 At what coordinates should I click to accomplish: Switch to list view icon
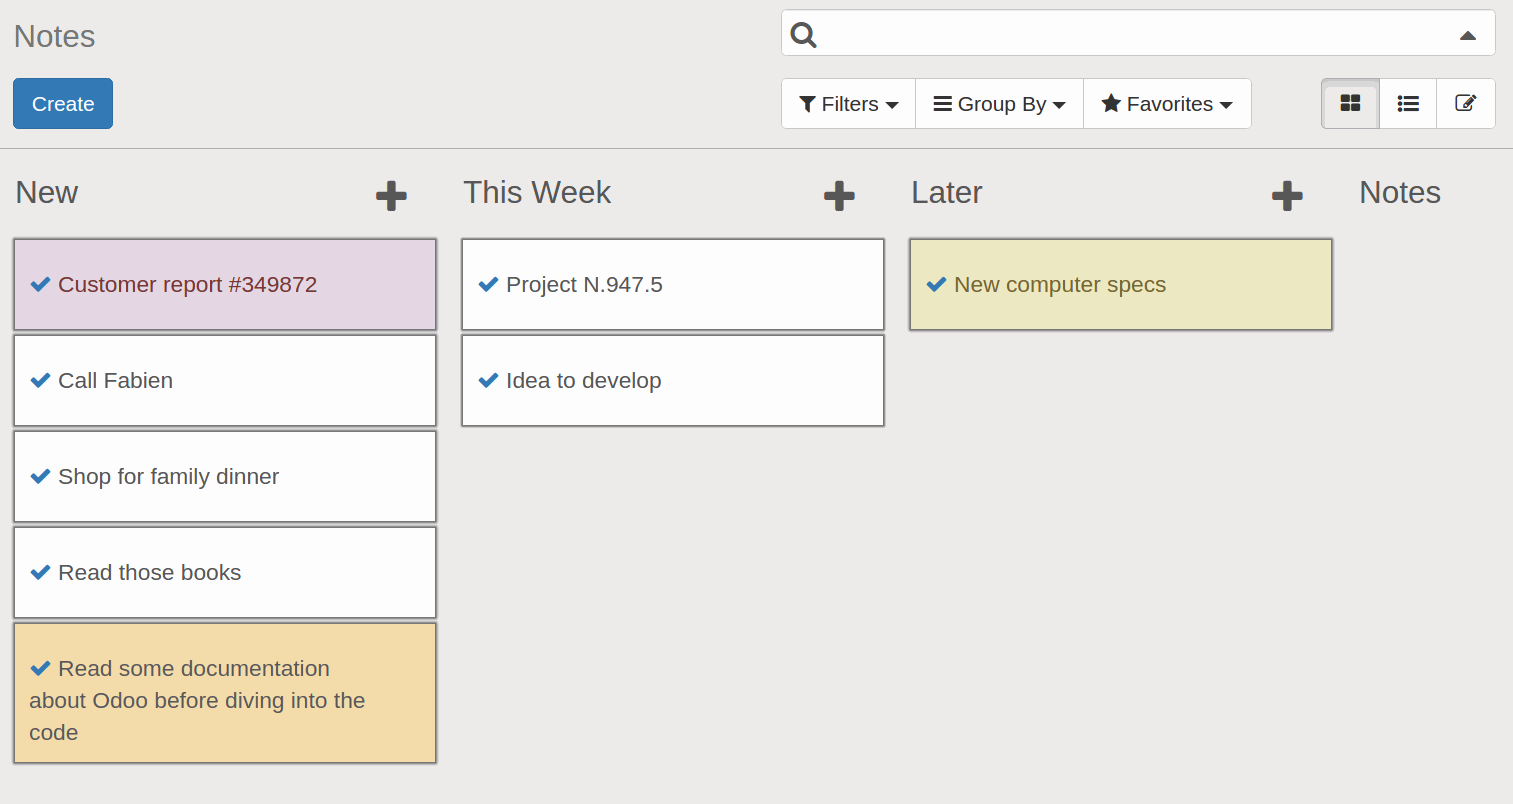coord(1408,104)
